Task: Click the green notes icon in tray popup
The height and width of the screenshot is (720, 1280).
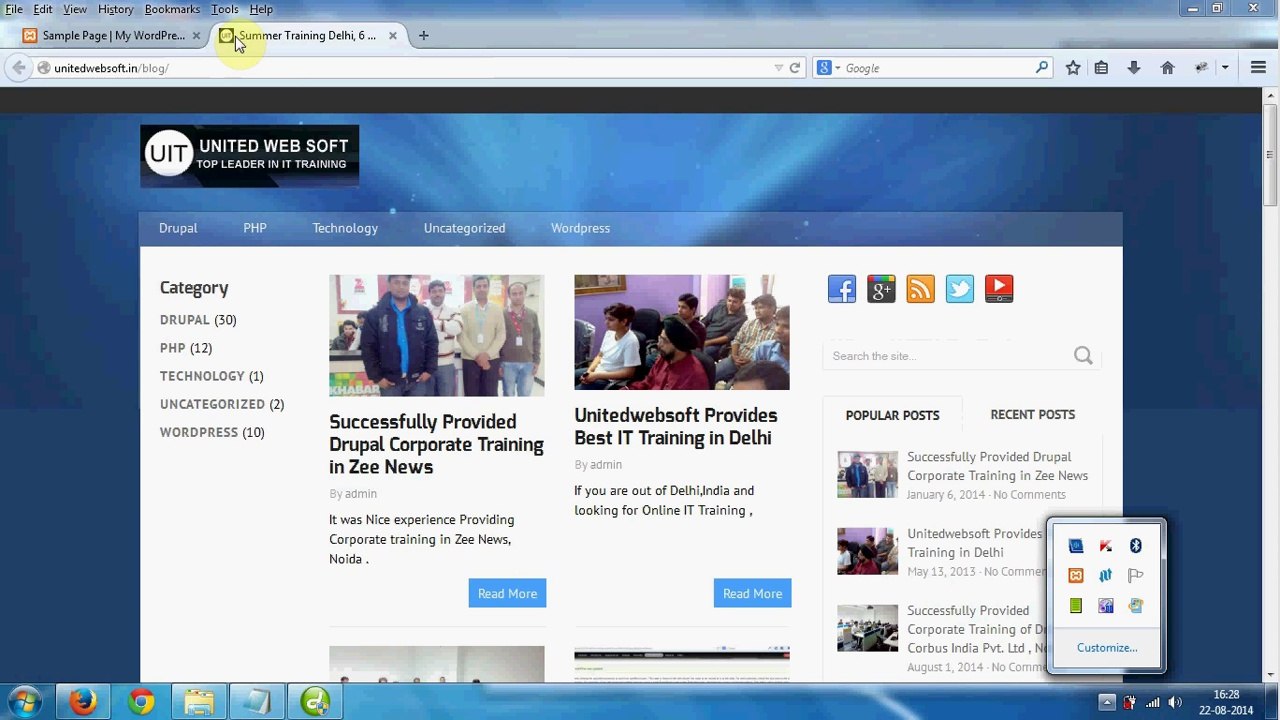Action: (x=1076, y=605)
